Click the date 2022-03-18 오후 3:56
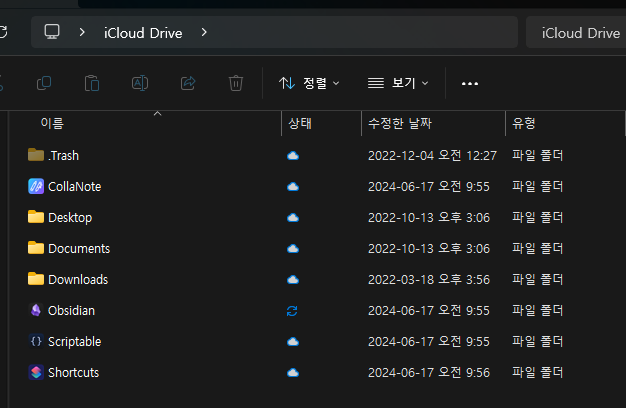This screenshot has height=408, width=626. [x=429, y=280]
